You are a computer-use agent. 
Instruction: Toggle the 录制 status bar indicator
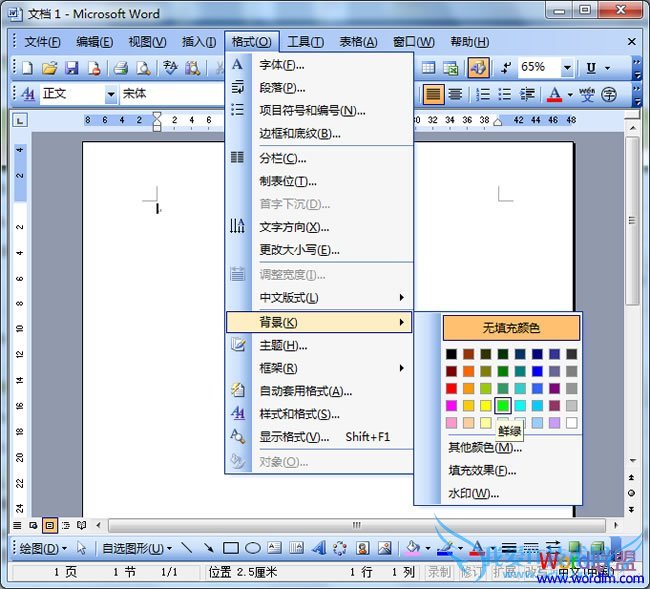439,572
